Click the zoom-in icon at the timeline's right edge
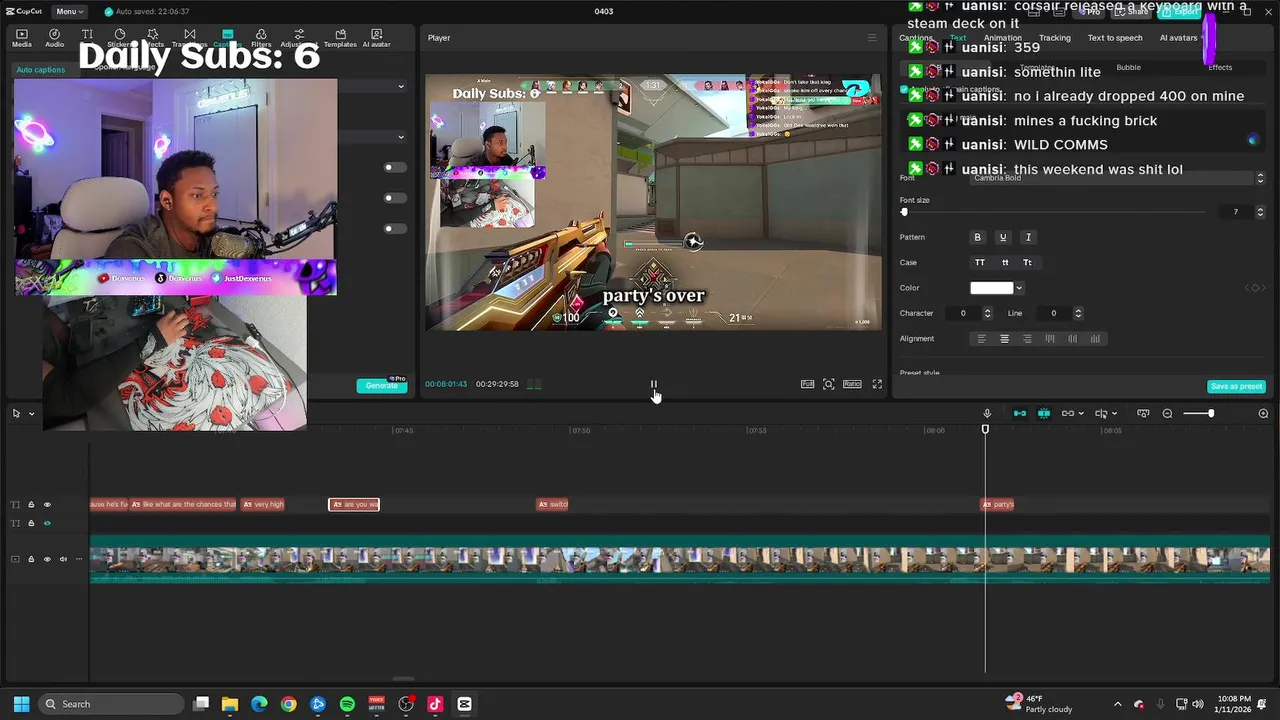Image resolution: width=1280 pixels, height=720 pixels. tap(1263, 413)
